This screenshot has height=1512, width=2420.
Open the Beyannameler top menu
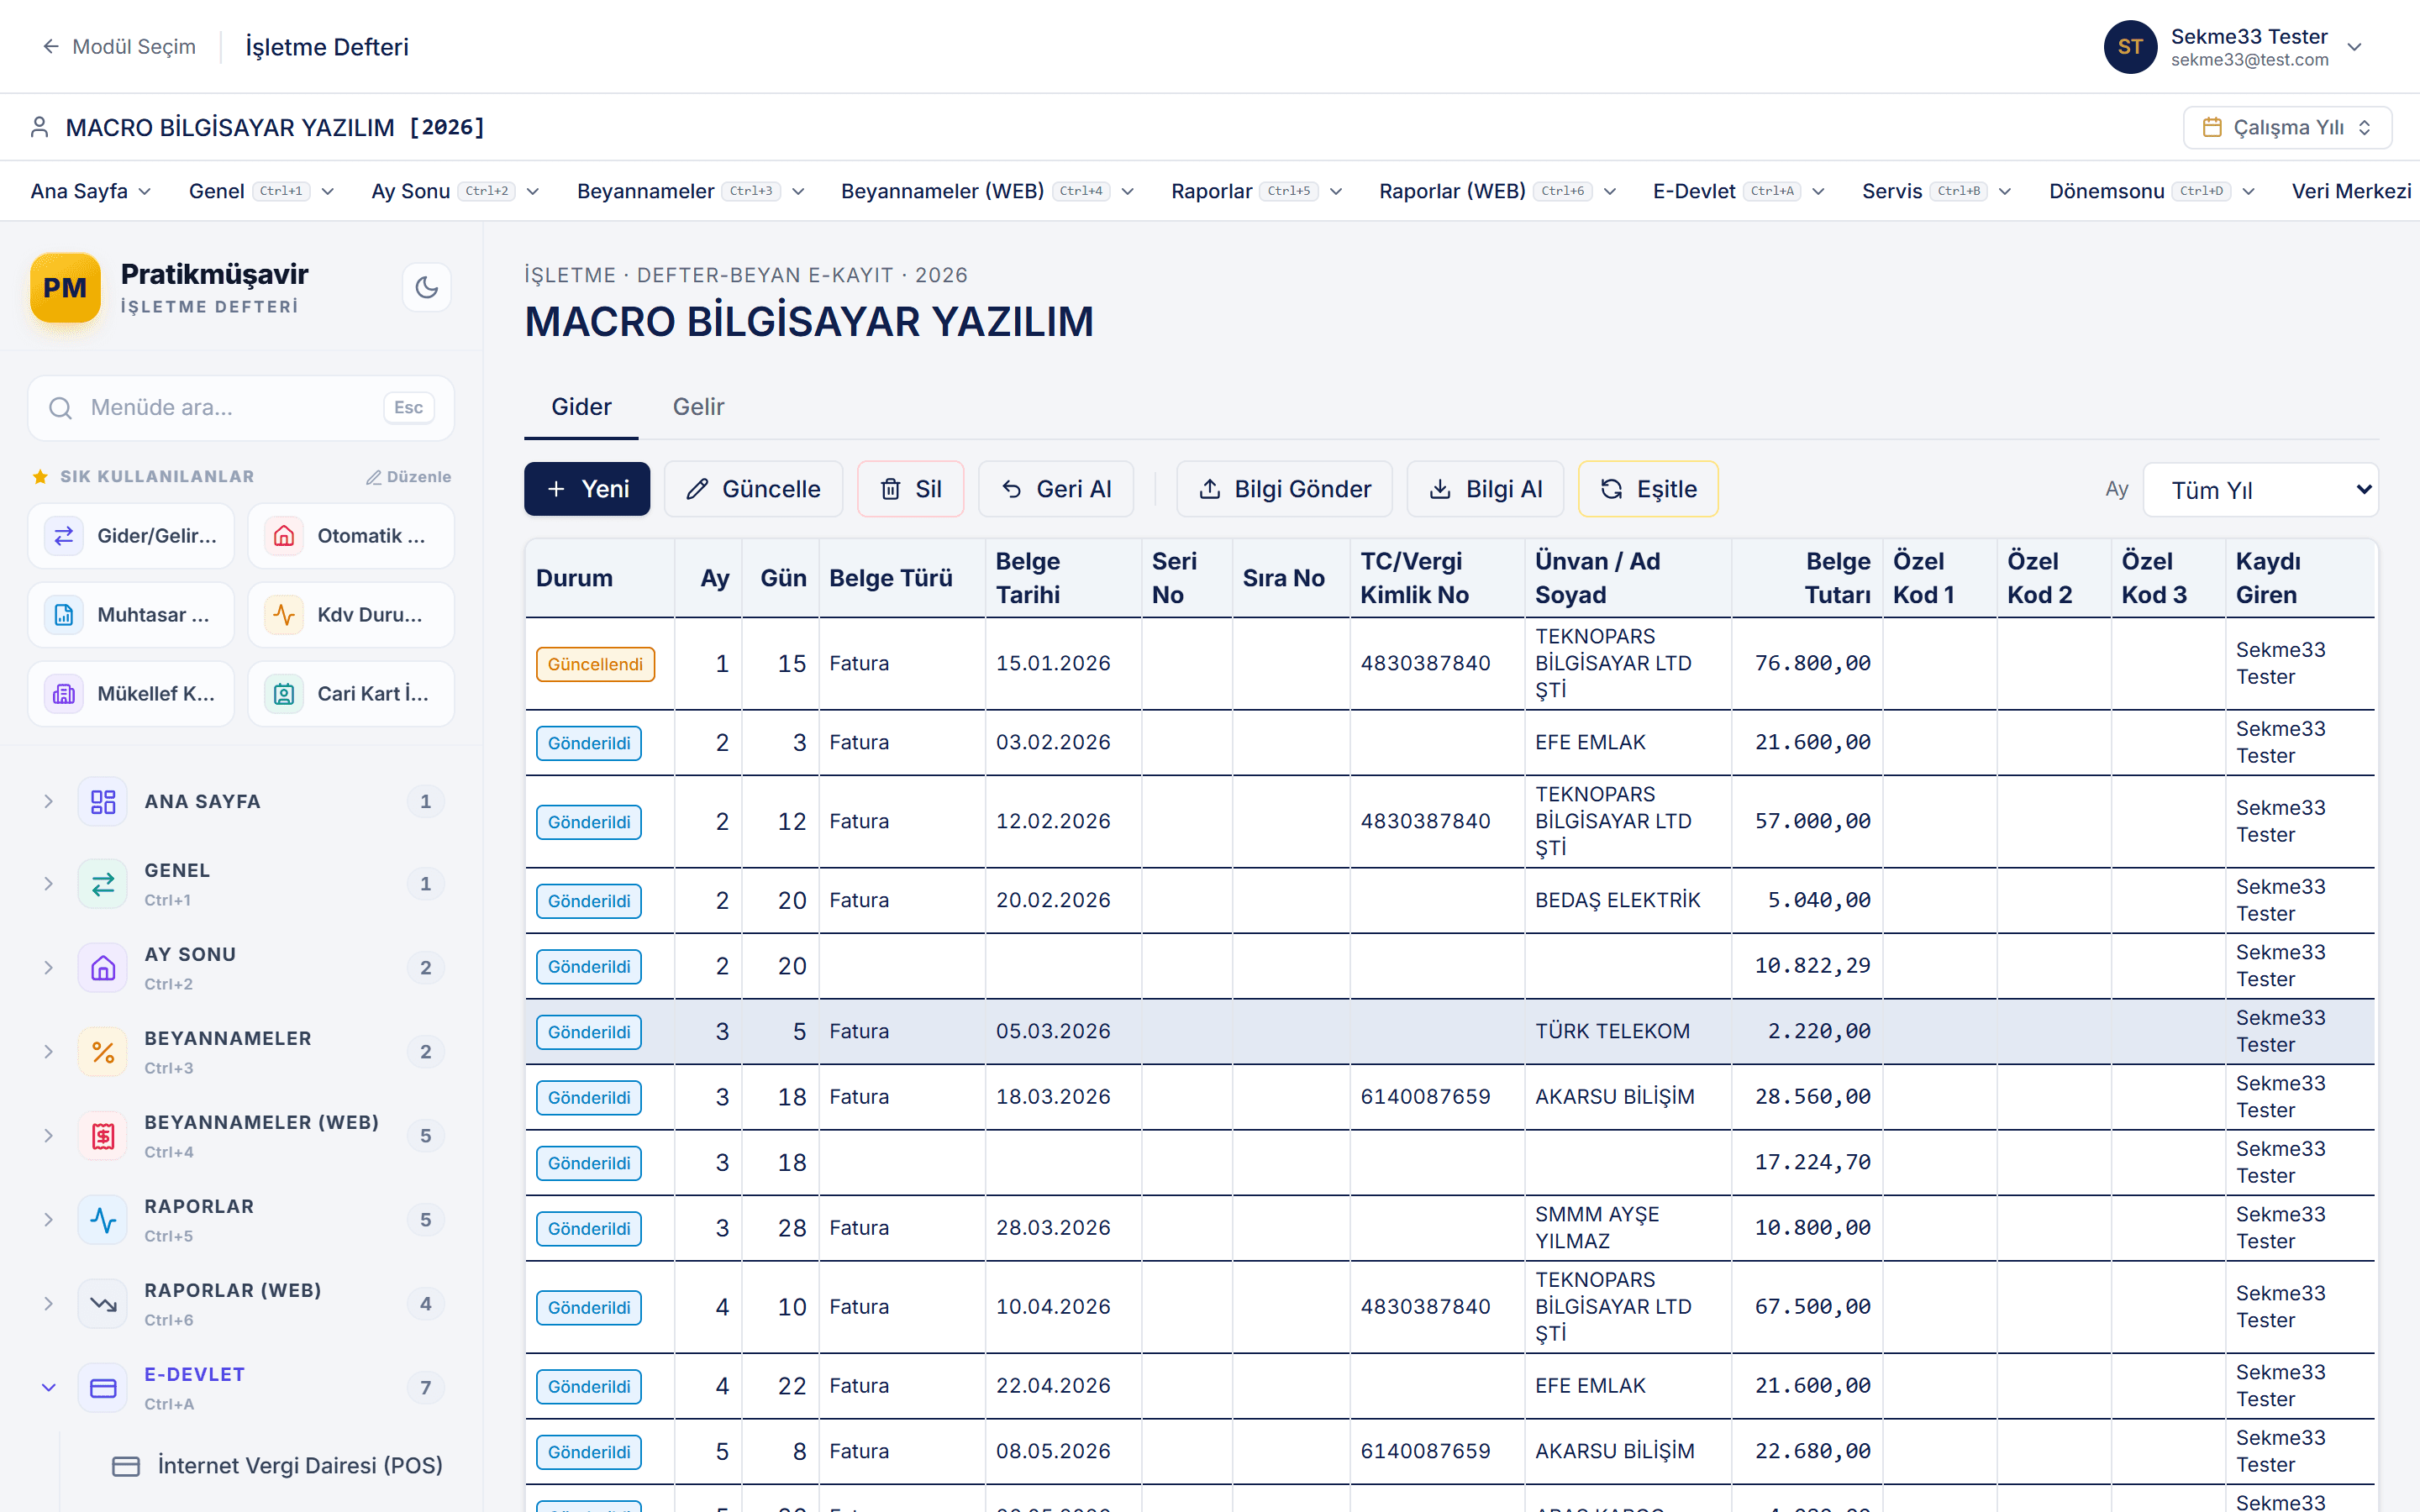click(x=691, y=191)
